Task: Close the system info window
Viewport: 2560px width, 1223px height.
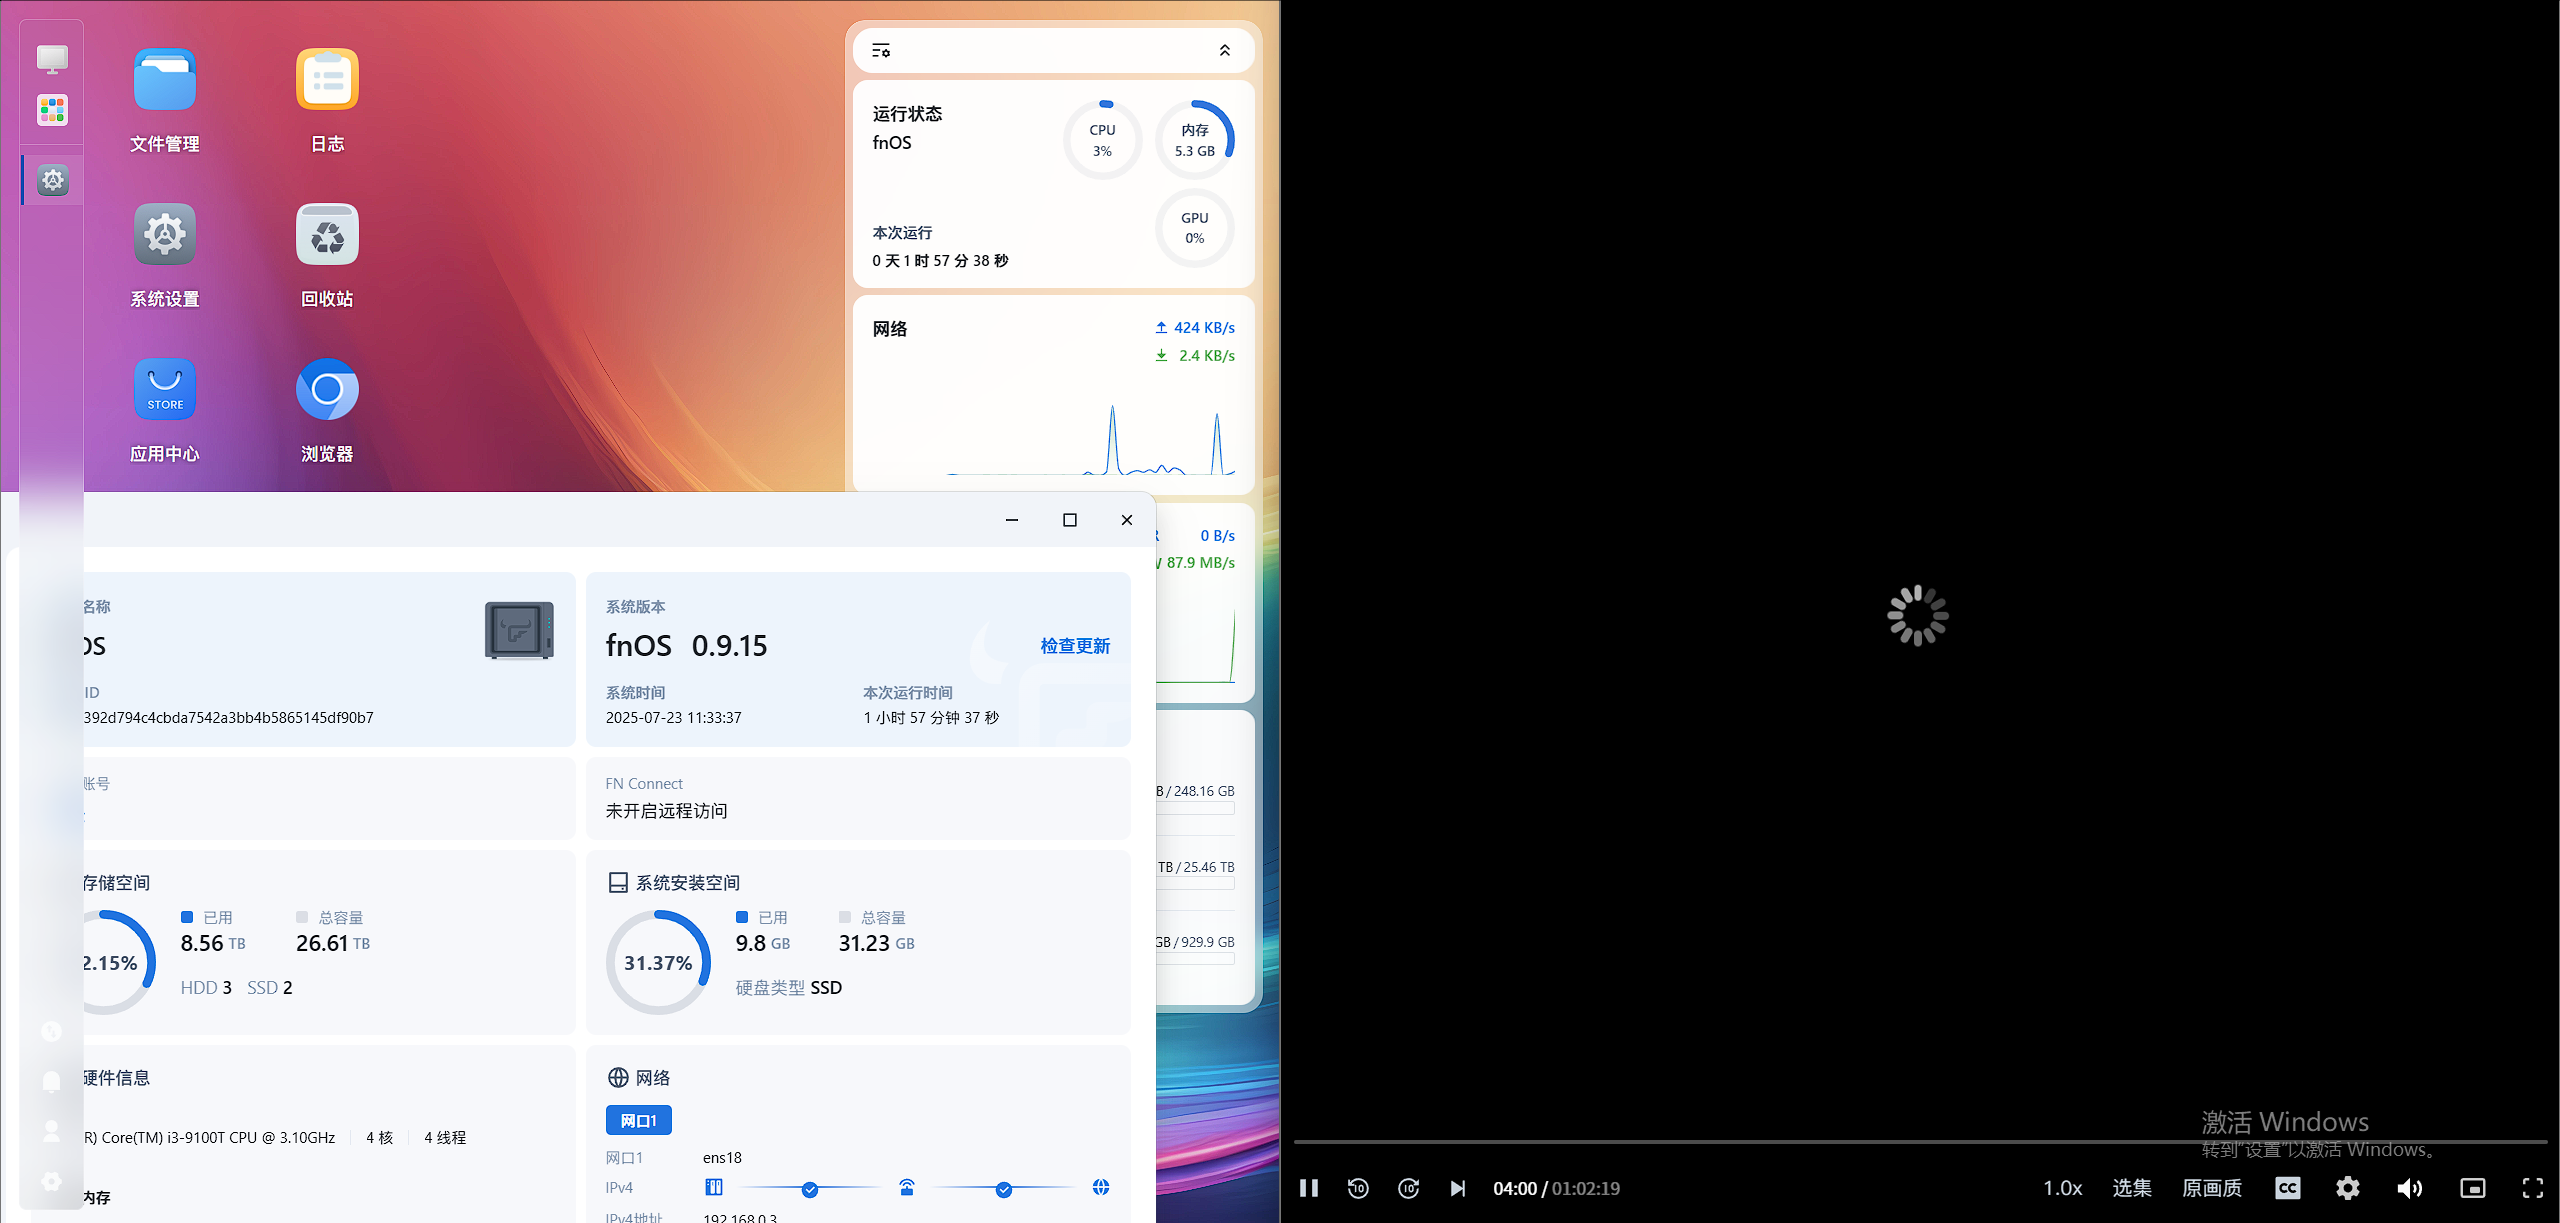Action: tap(1127, 520)
